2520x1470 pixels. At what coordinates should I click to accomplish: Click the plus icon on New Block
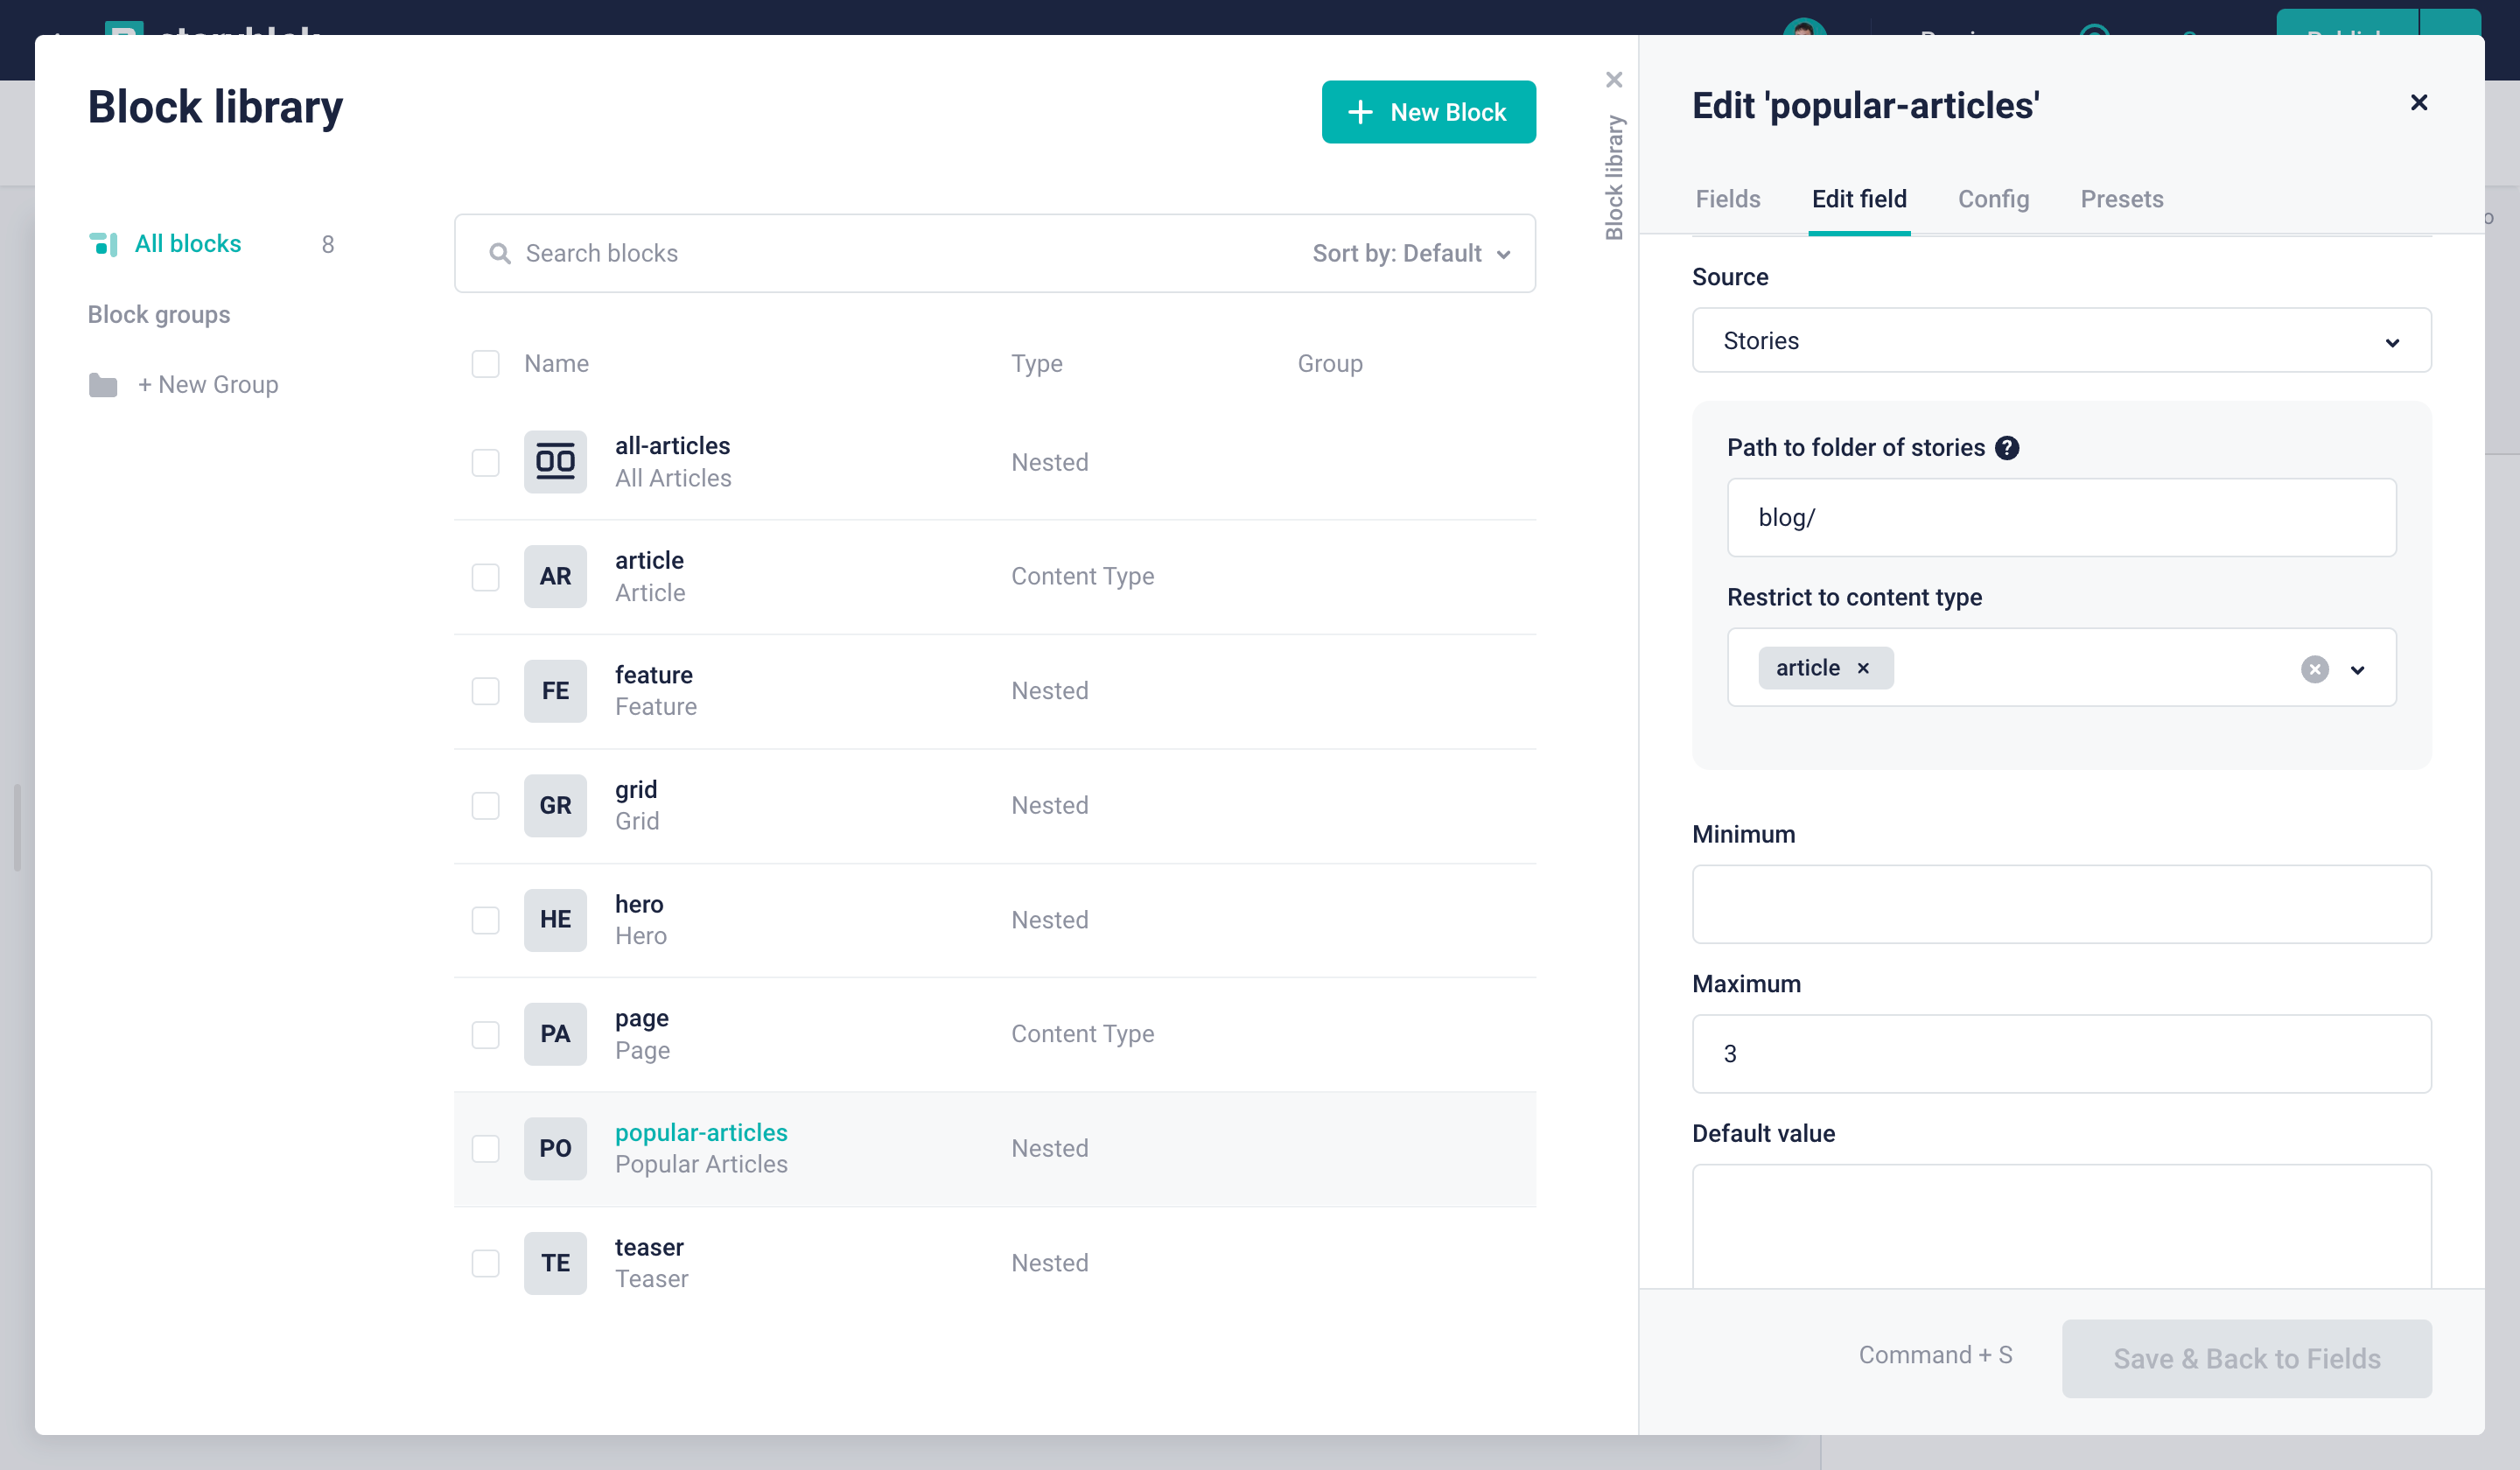1360,112
